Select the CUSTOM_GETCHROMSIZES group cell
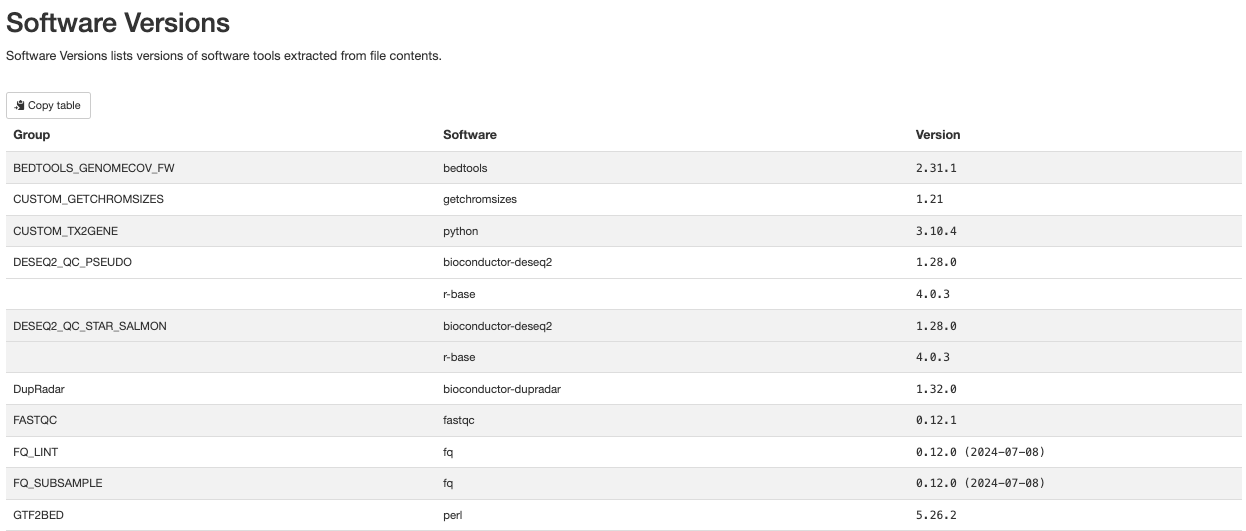 88,199
